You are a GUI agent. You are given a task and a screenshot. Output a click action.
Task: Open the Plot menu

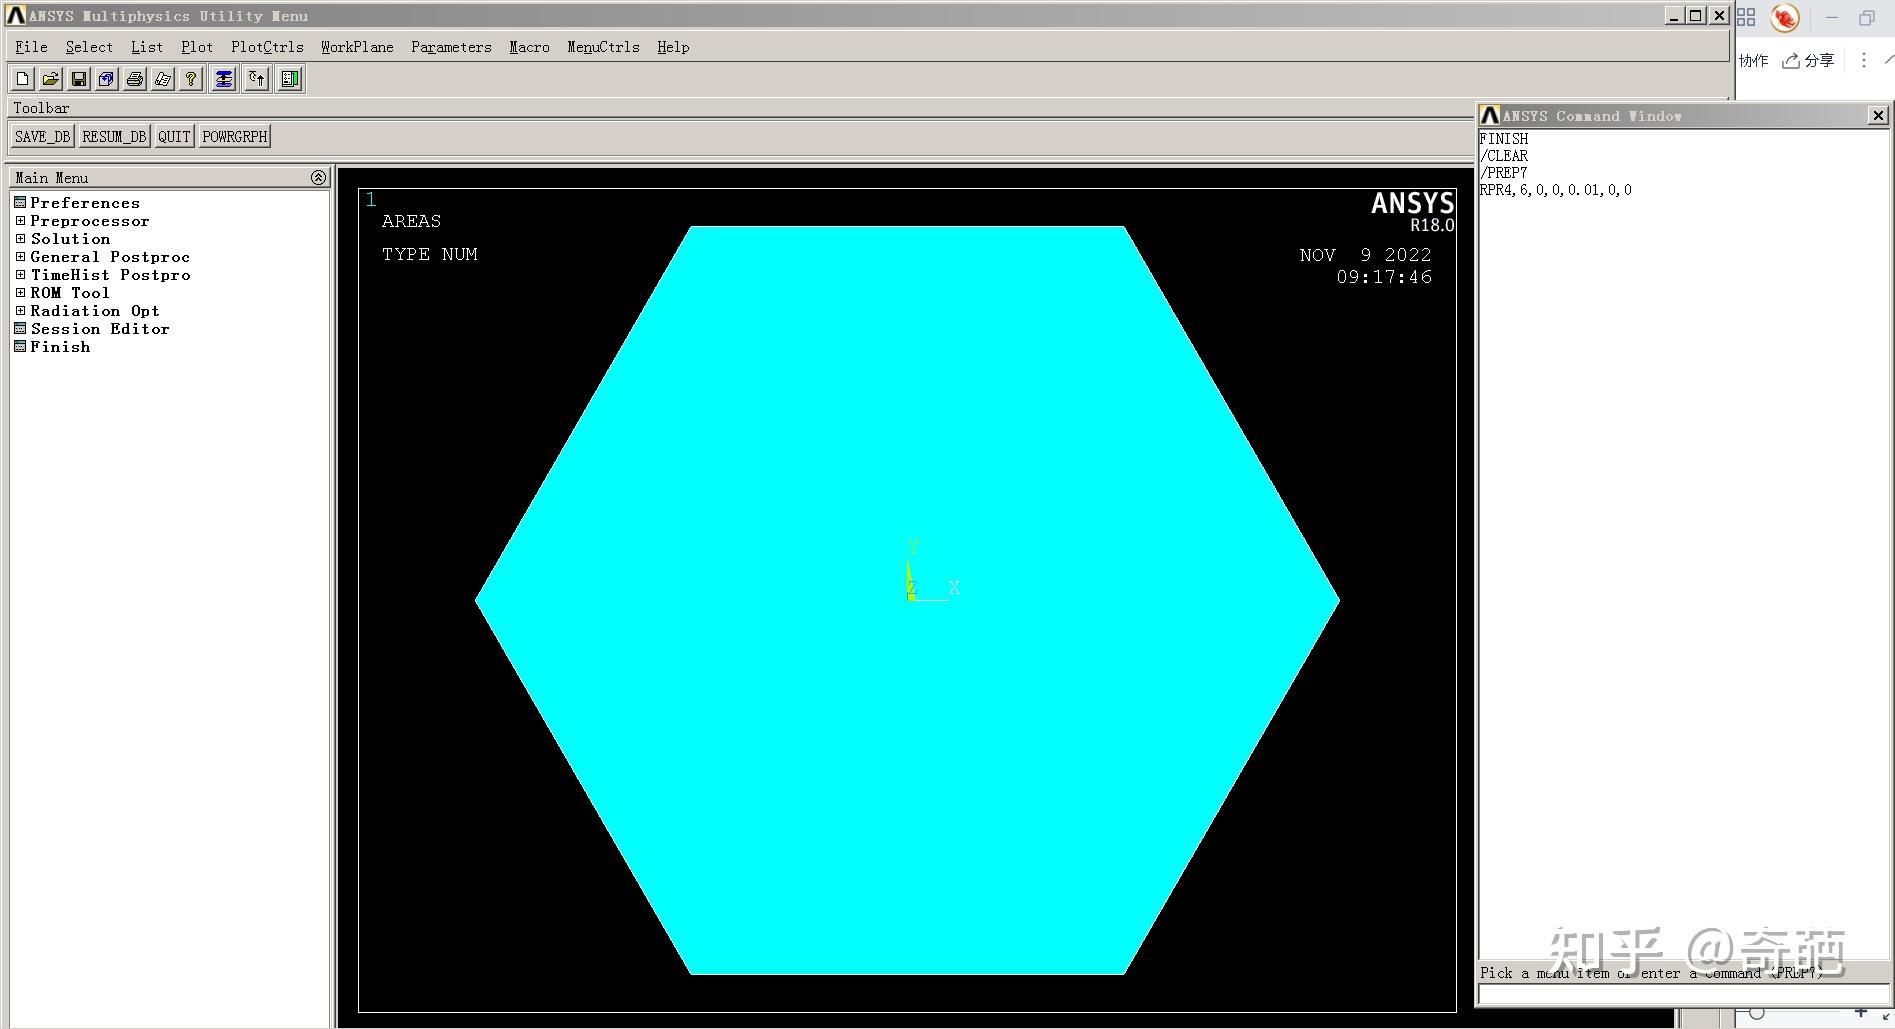196,47
